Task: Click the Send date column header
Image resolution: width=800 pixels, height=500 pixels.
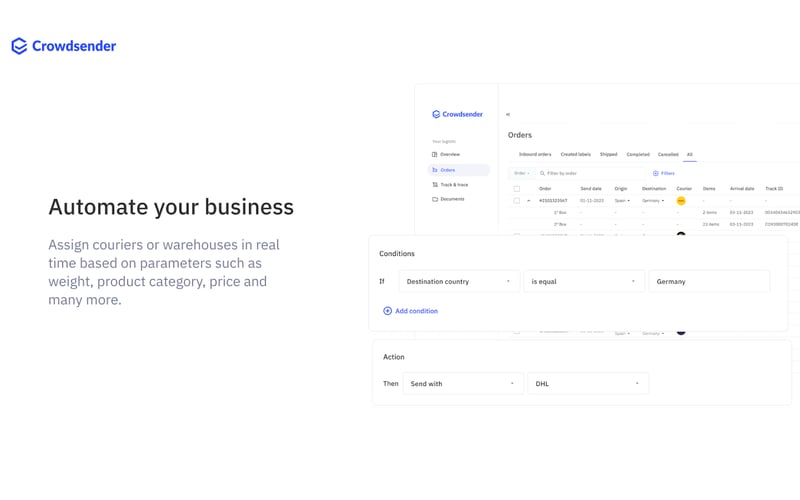Action: tap(591, 189)
